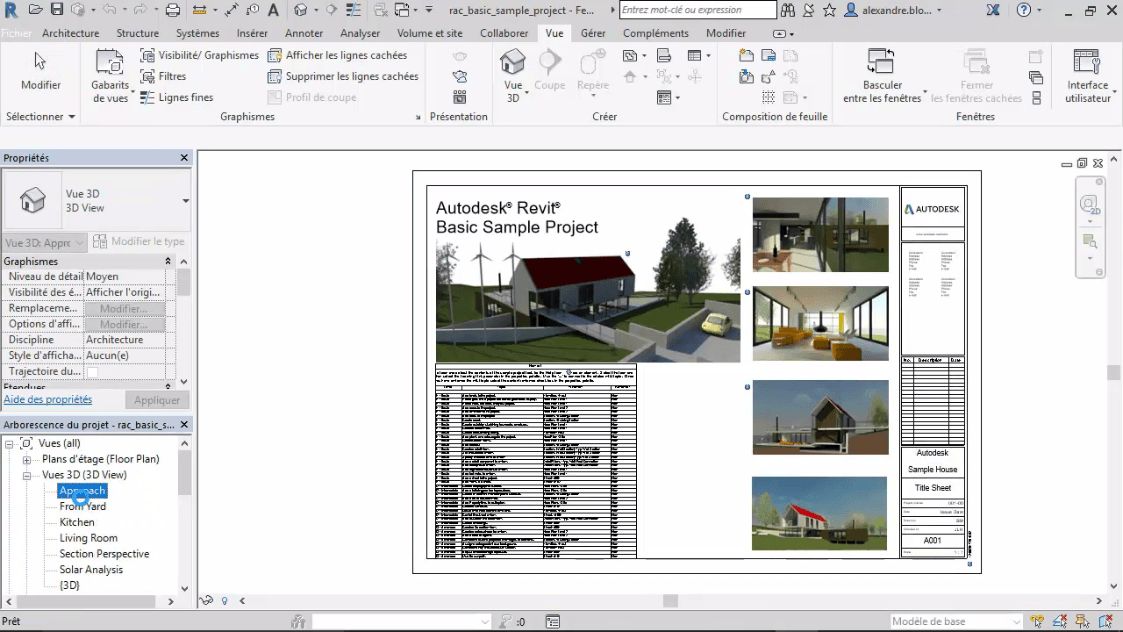Open the Modèle de base dropdown

[x=1013, y=622]
